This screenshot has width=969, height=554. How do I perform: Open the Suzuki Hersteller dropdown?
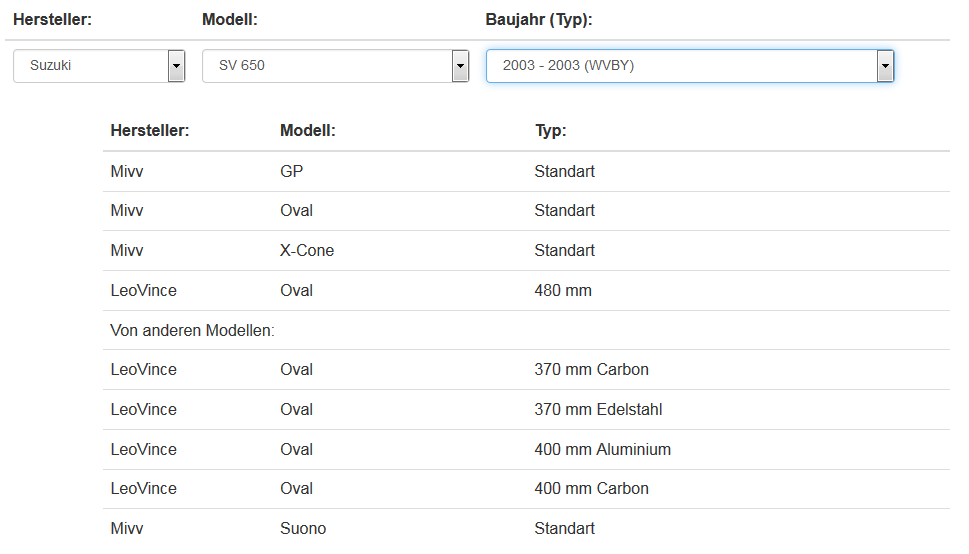coord(98,66)
